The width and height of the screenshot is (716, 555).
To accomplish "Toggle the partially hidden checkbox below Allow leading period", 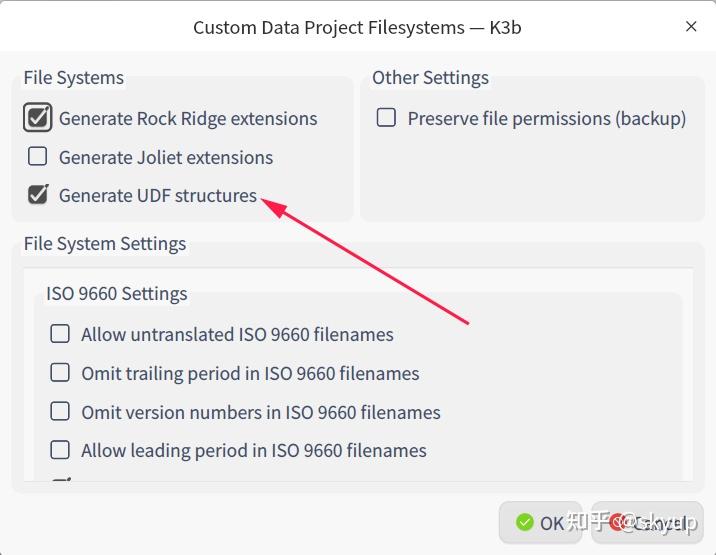I will [x=60, y=482].
